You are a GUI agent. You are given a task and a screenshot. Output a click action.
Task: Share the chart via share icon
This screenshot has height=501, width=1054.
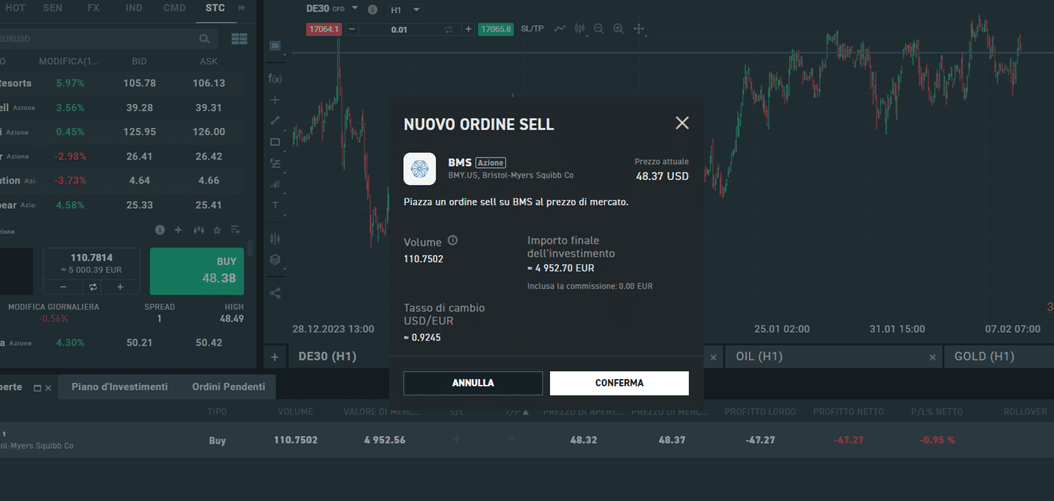coord(275,293)
